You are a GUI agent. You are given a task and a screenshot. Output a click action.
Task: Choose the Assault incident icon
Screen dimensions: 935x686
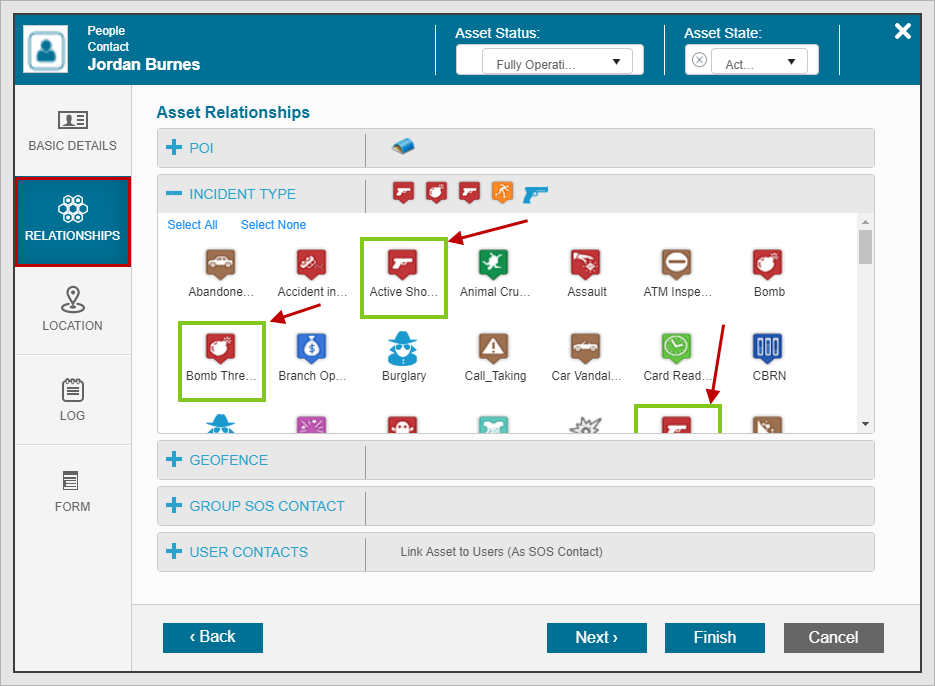coord(586,265)
